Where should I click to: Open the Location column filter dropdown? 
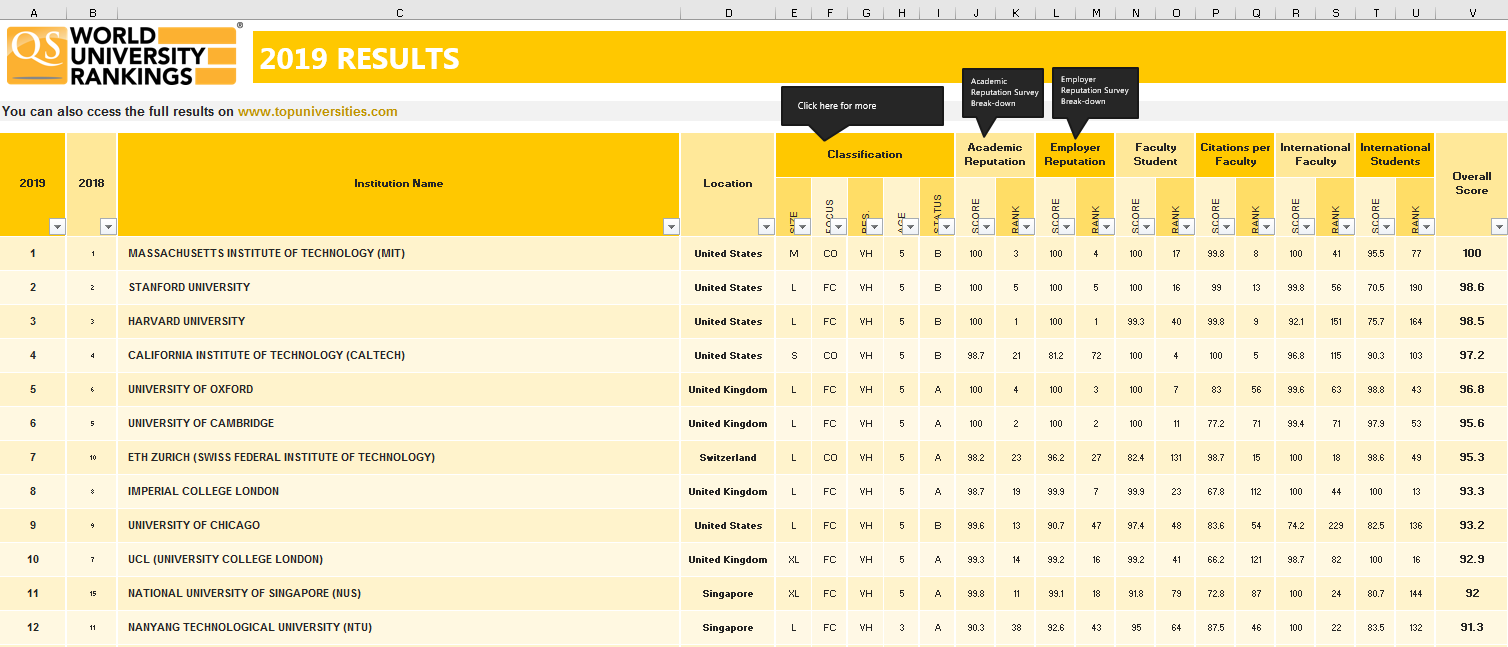(766, 227)
